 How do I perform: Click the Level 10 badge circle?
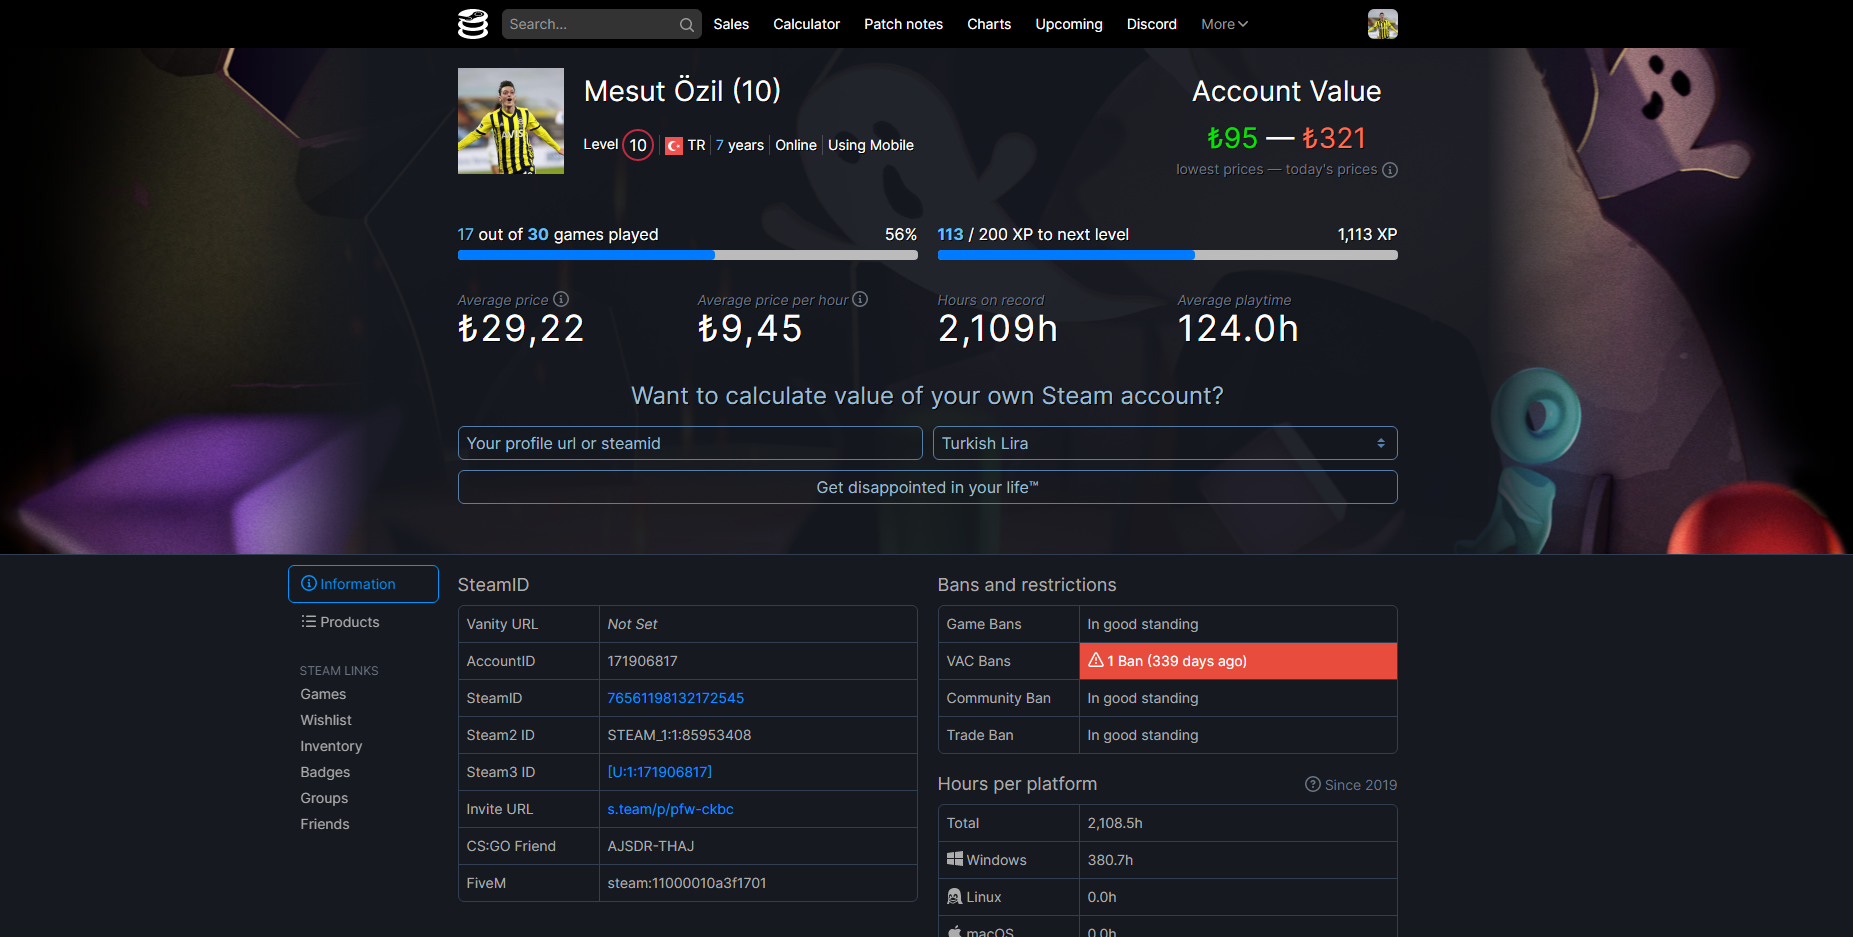click(x=638, y=145)
